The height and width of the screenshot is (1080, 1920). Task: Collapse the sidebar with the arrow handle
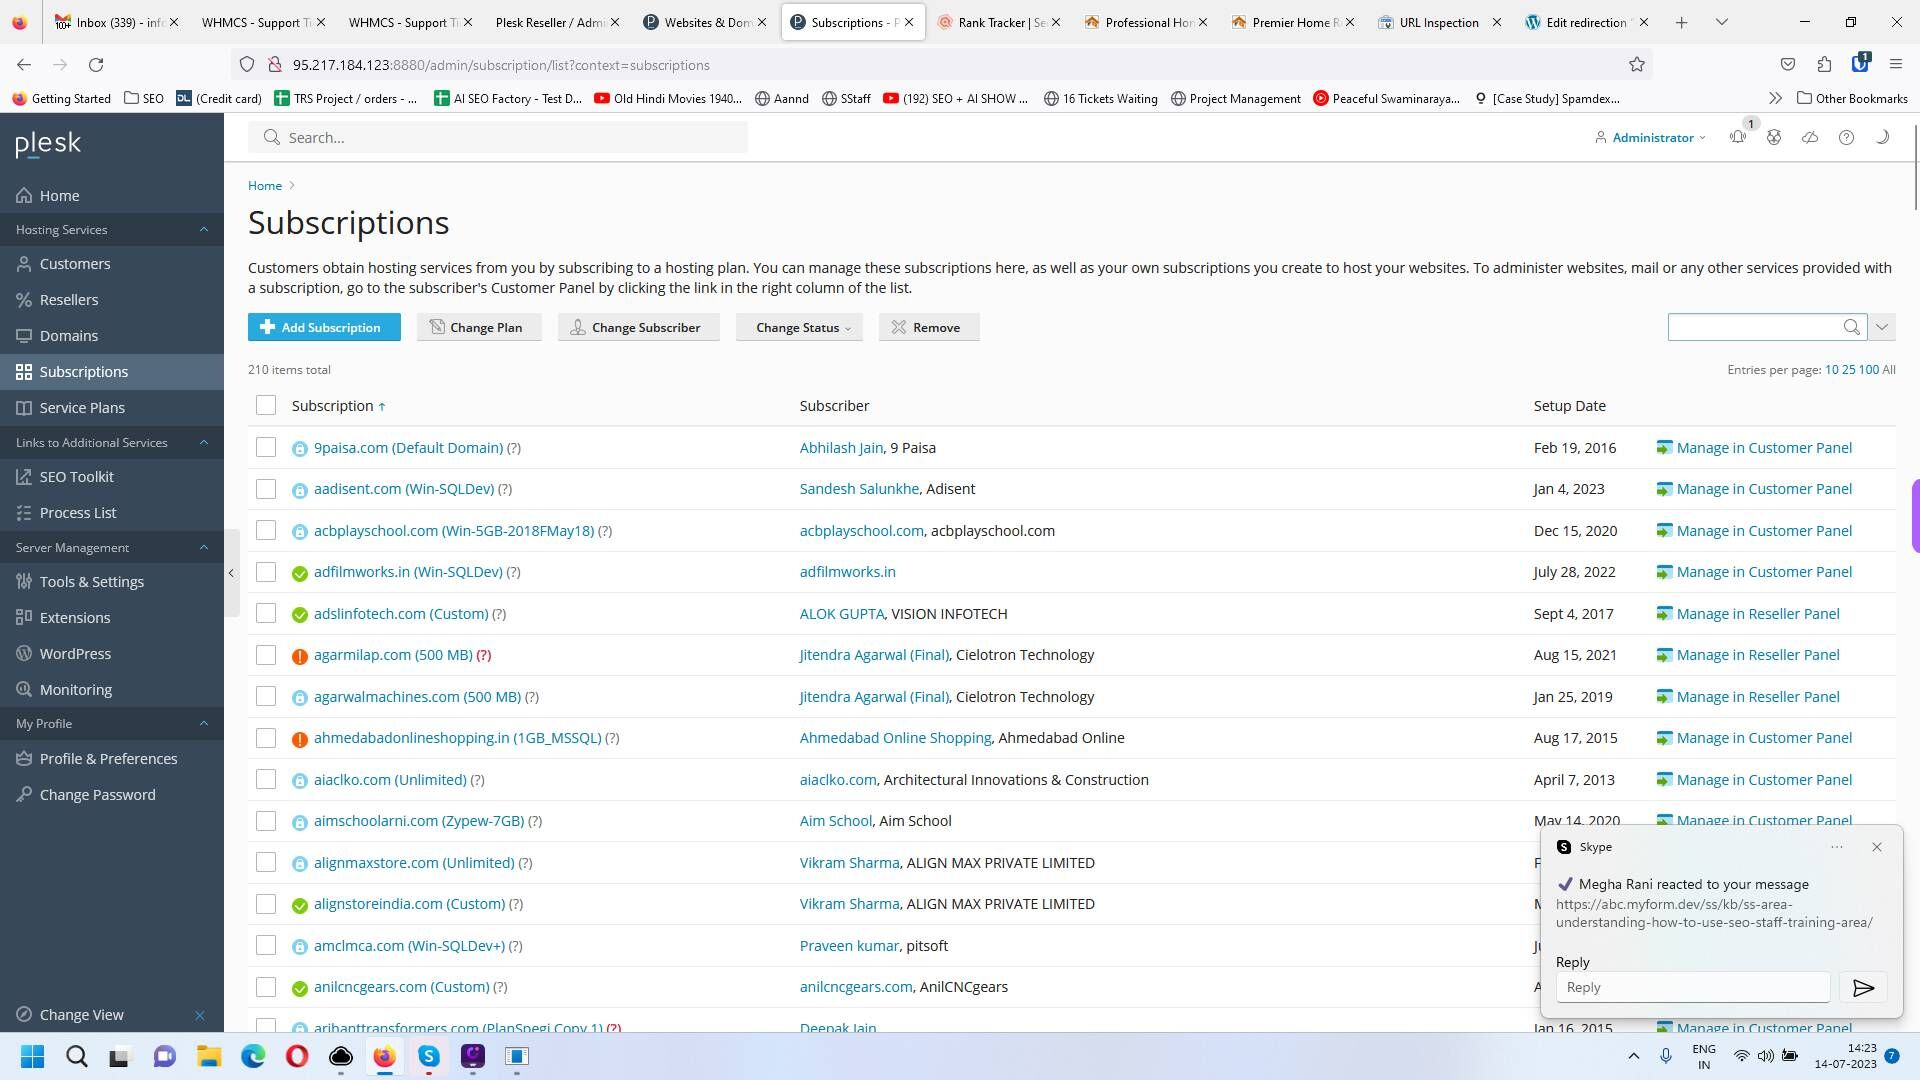click(x=231, y=573)
